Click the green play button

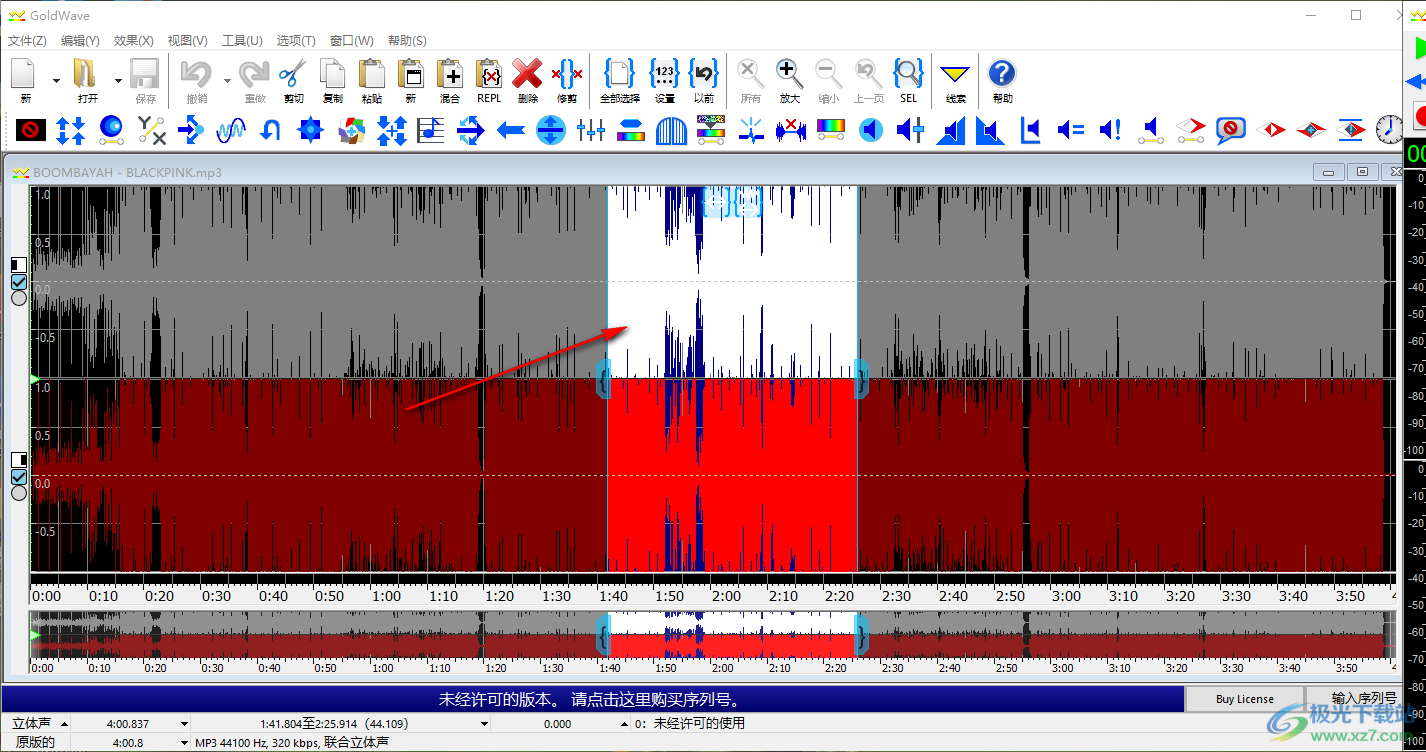pyautogui.click(x=1419, y=47)
